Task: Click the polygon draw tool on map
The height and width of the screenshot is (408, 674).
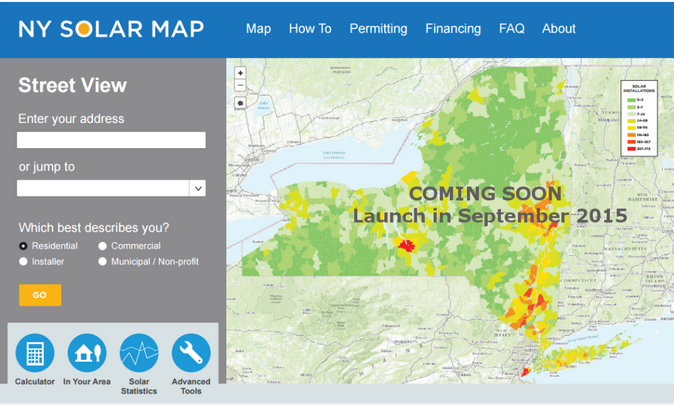Action: (241, 103)
